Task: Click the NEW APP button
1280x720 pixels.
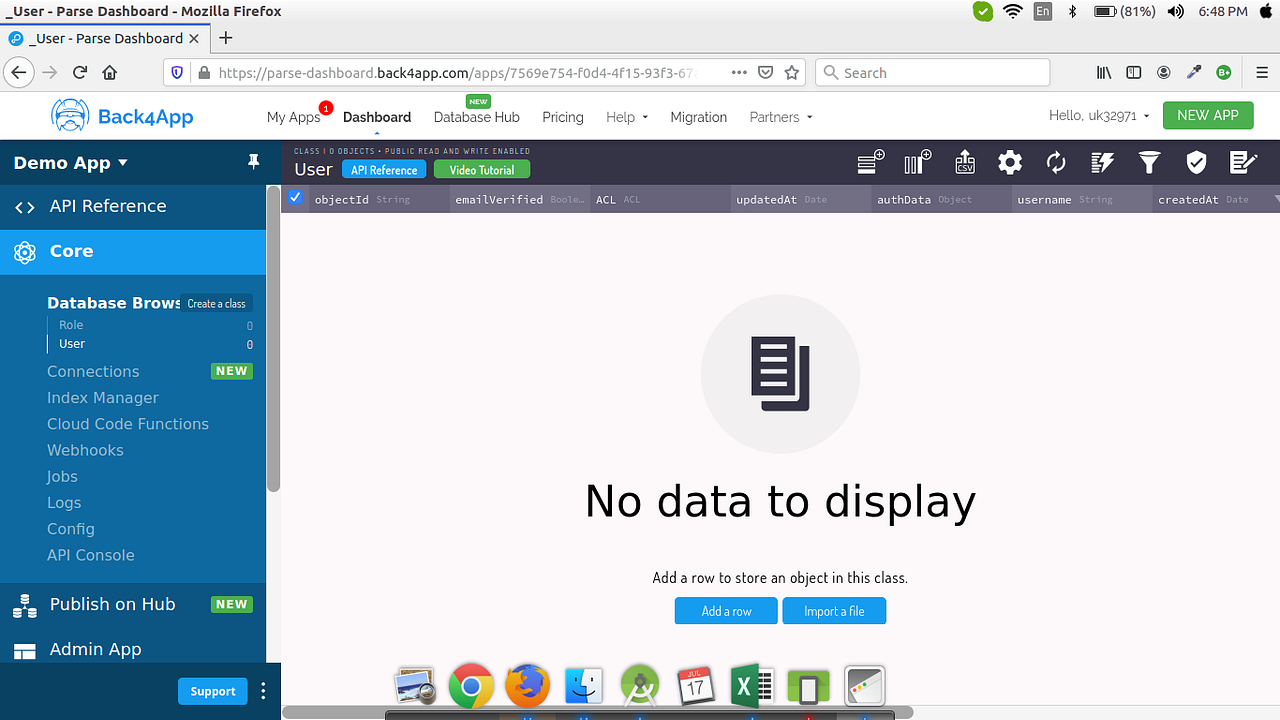Action: pos(1207,115)
